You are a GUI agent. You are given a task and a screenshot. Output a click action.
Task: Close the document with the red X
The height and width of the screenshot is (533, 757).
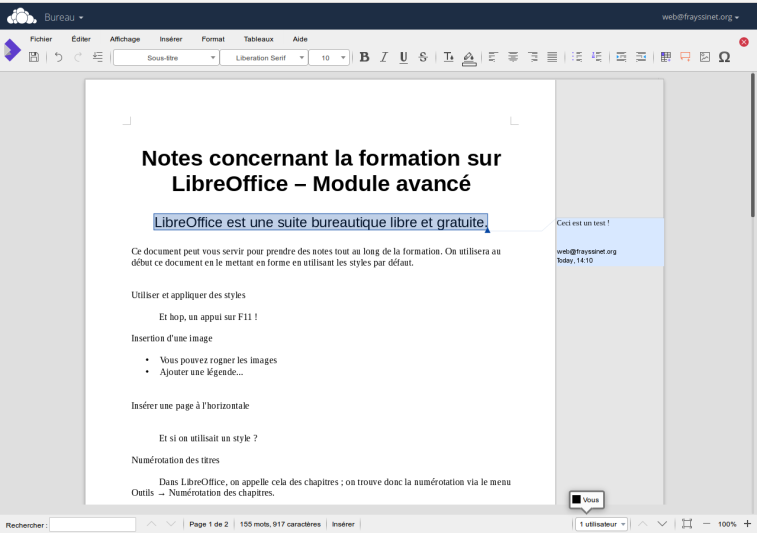coord(744,42)
